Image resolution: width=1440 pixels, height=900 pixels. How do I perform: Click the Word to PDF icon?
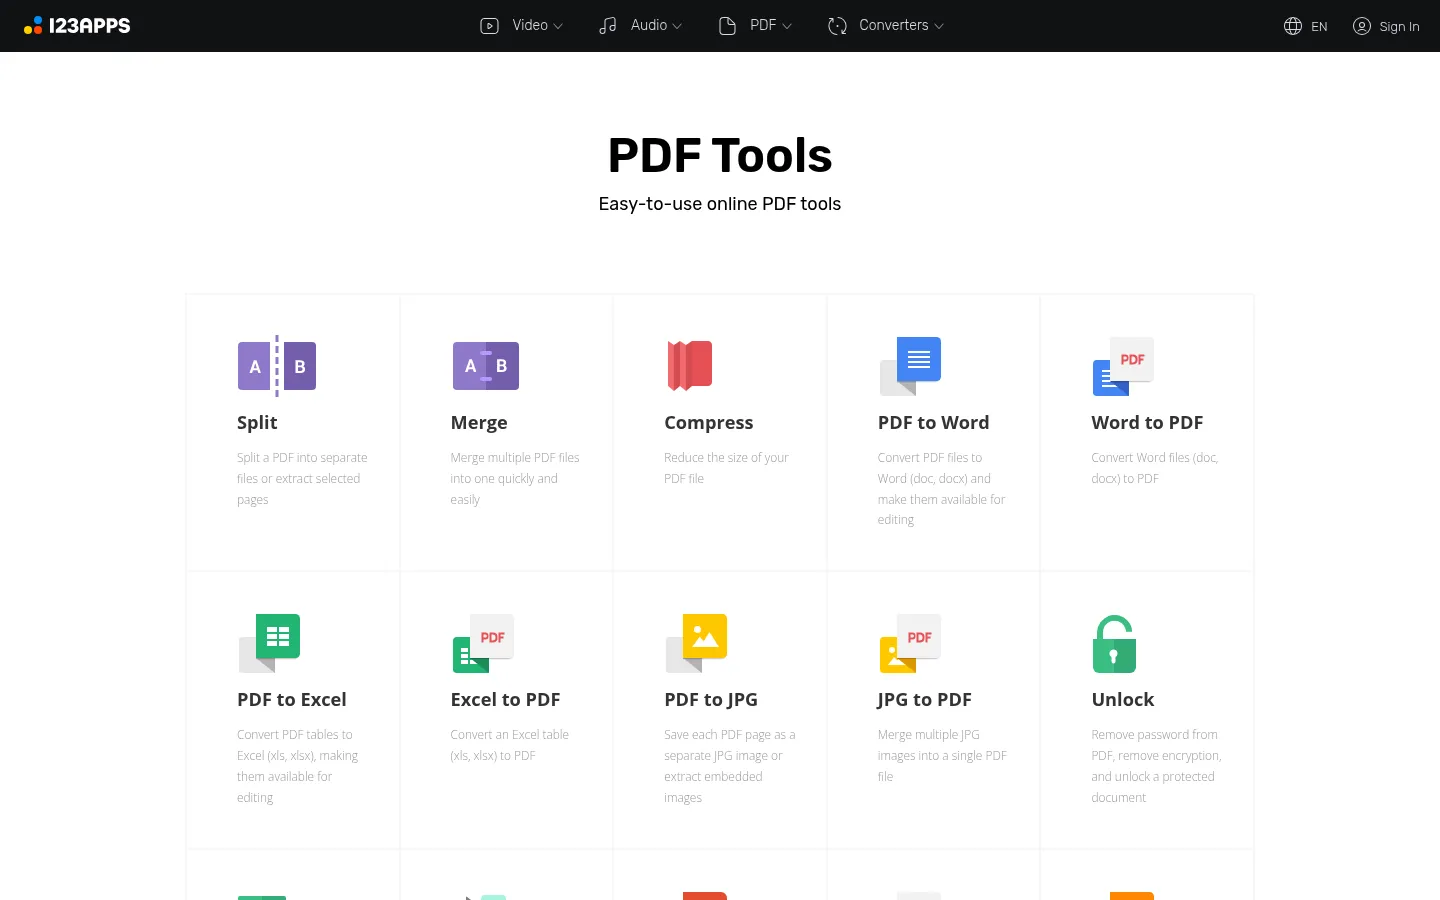pyautogui.click(x=1123, y=366)
